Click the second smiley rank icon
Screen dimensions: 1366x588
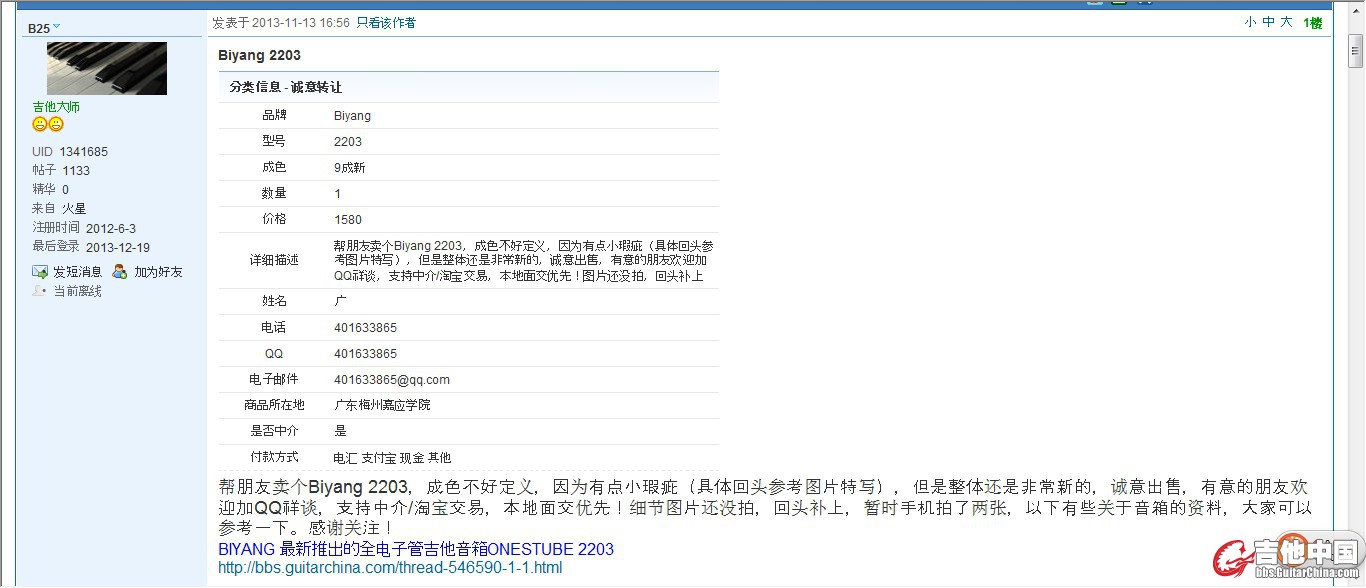click(x=56, y=124)
